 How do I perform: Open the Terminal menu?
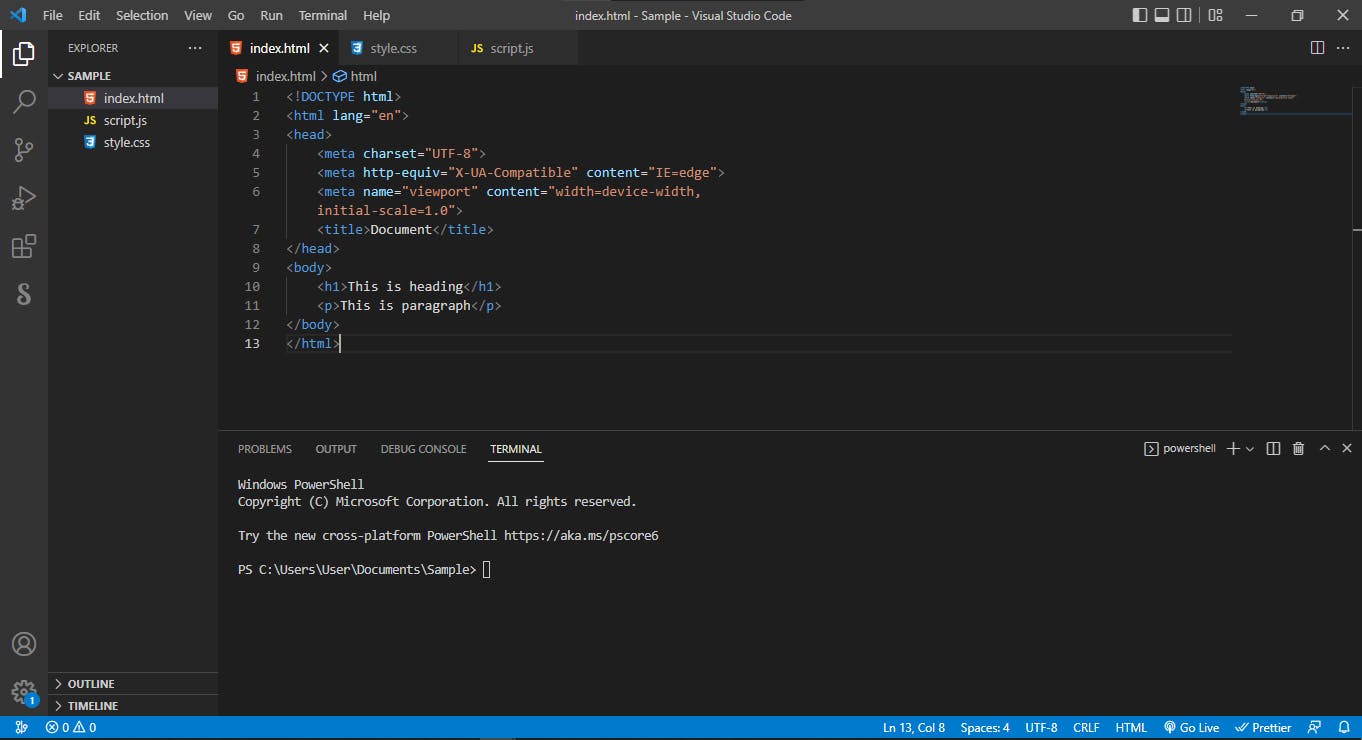point(323,15)
